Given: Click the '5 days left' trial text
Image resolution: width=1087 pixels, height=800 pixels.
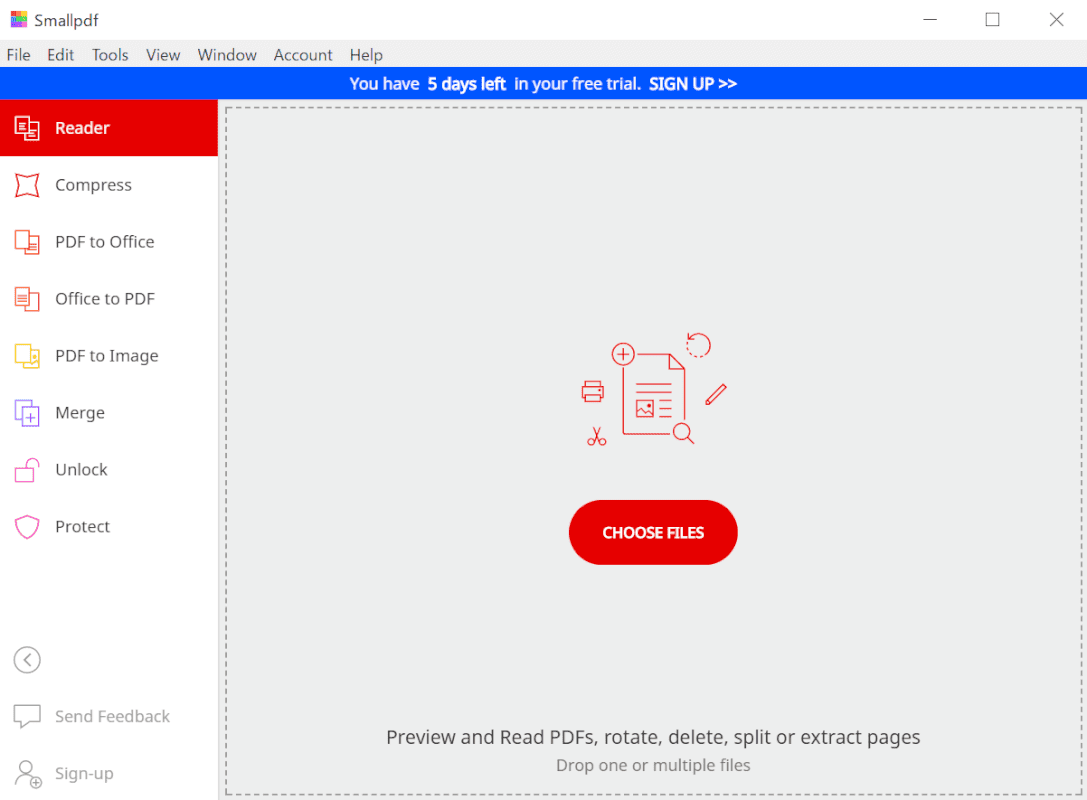Looking at the screenshot, I should coord(467,84).
